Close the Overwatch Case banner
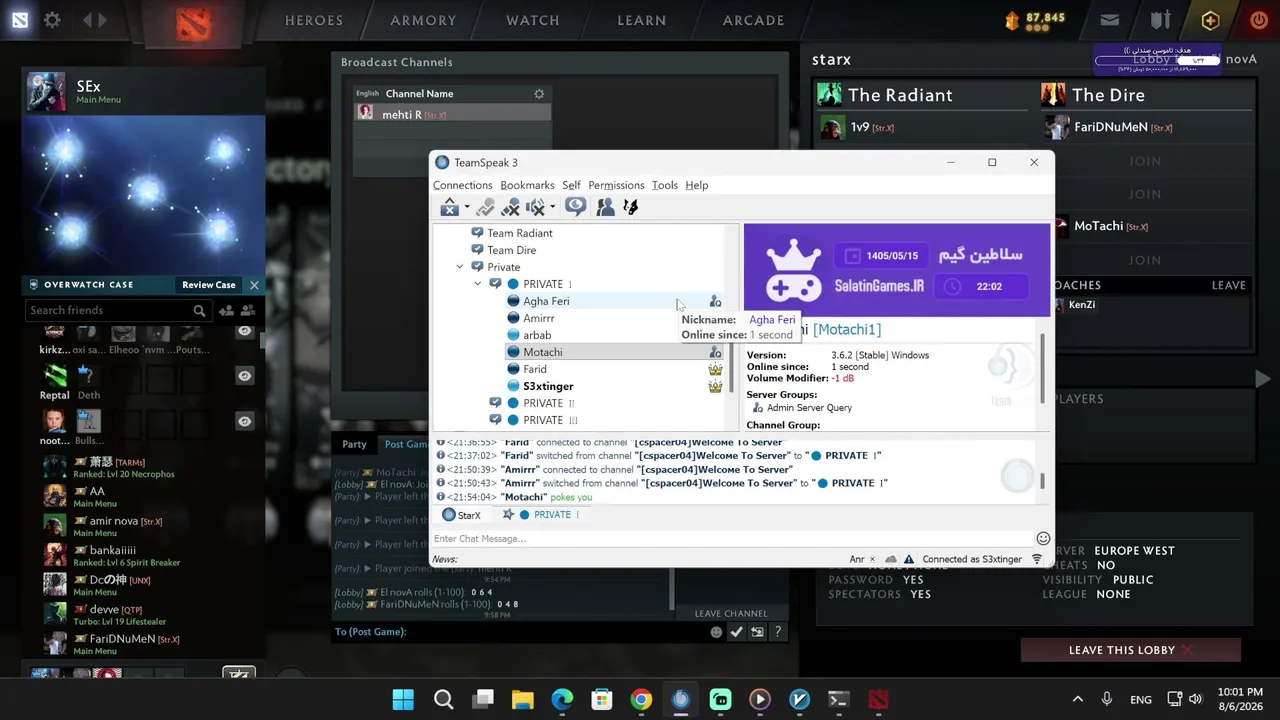The width and height of the screenshot is (1280, 720). tap(254, 285)
